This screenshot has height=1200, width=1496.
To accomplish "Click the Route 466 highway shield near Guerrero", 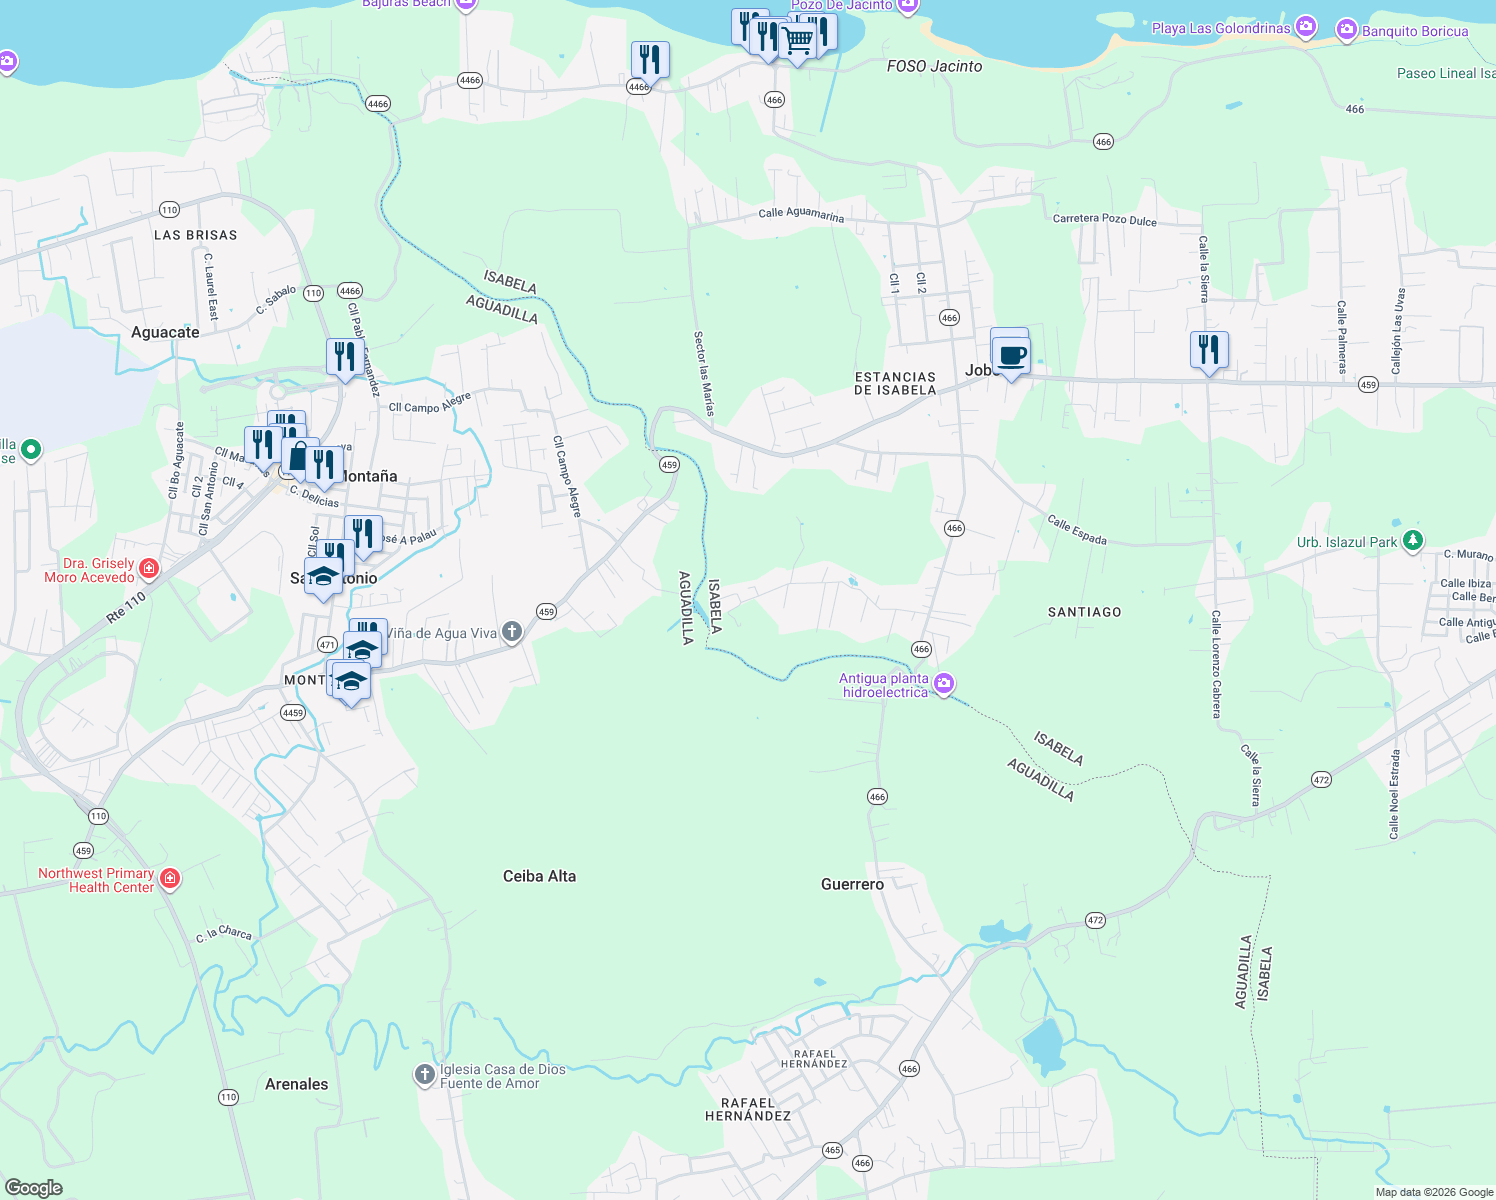I will (x=877, y=796).
